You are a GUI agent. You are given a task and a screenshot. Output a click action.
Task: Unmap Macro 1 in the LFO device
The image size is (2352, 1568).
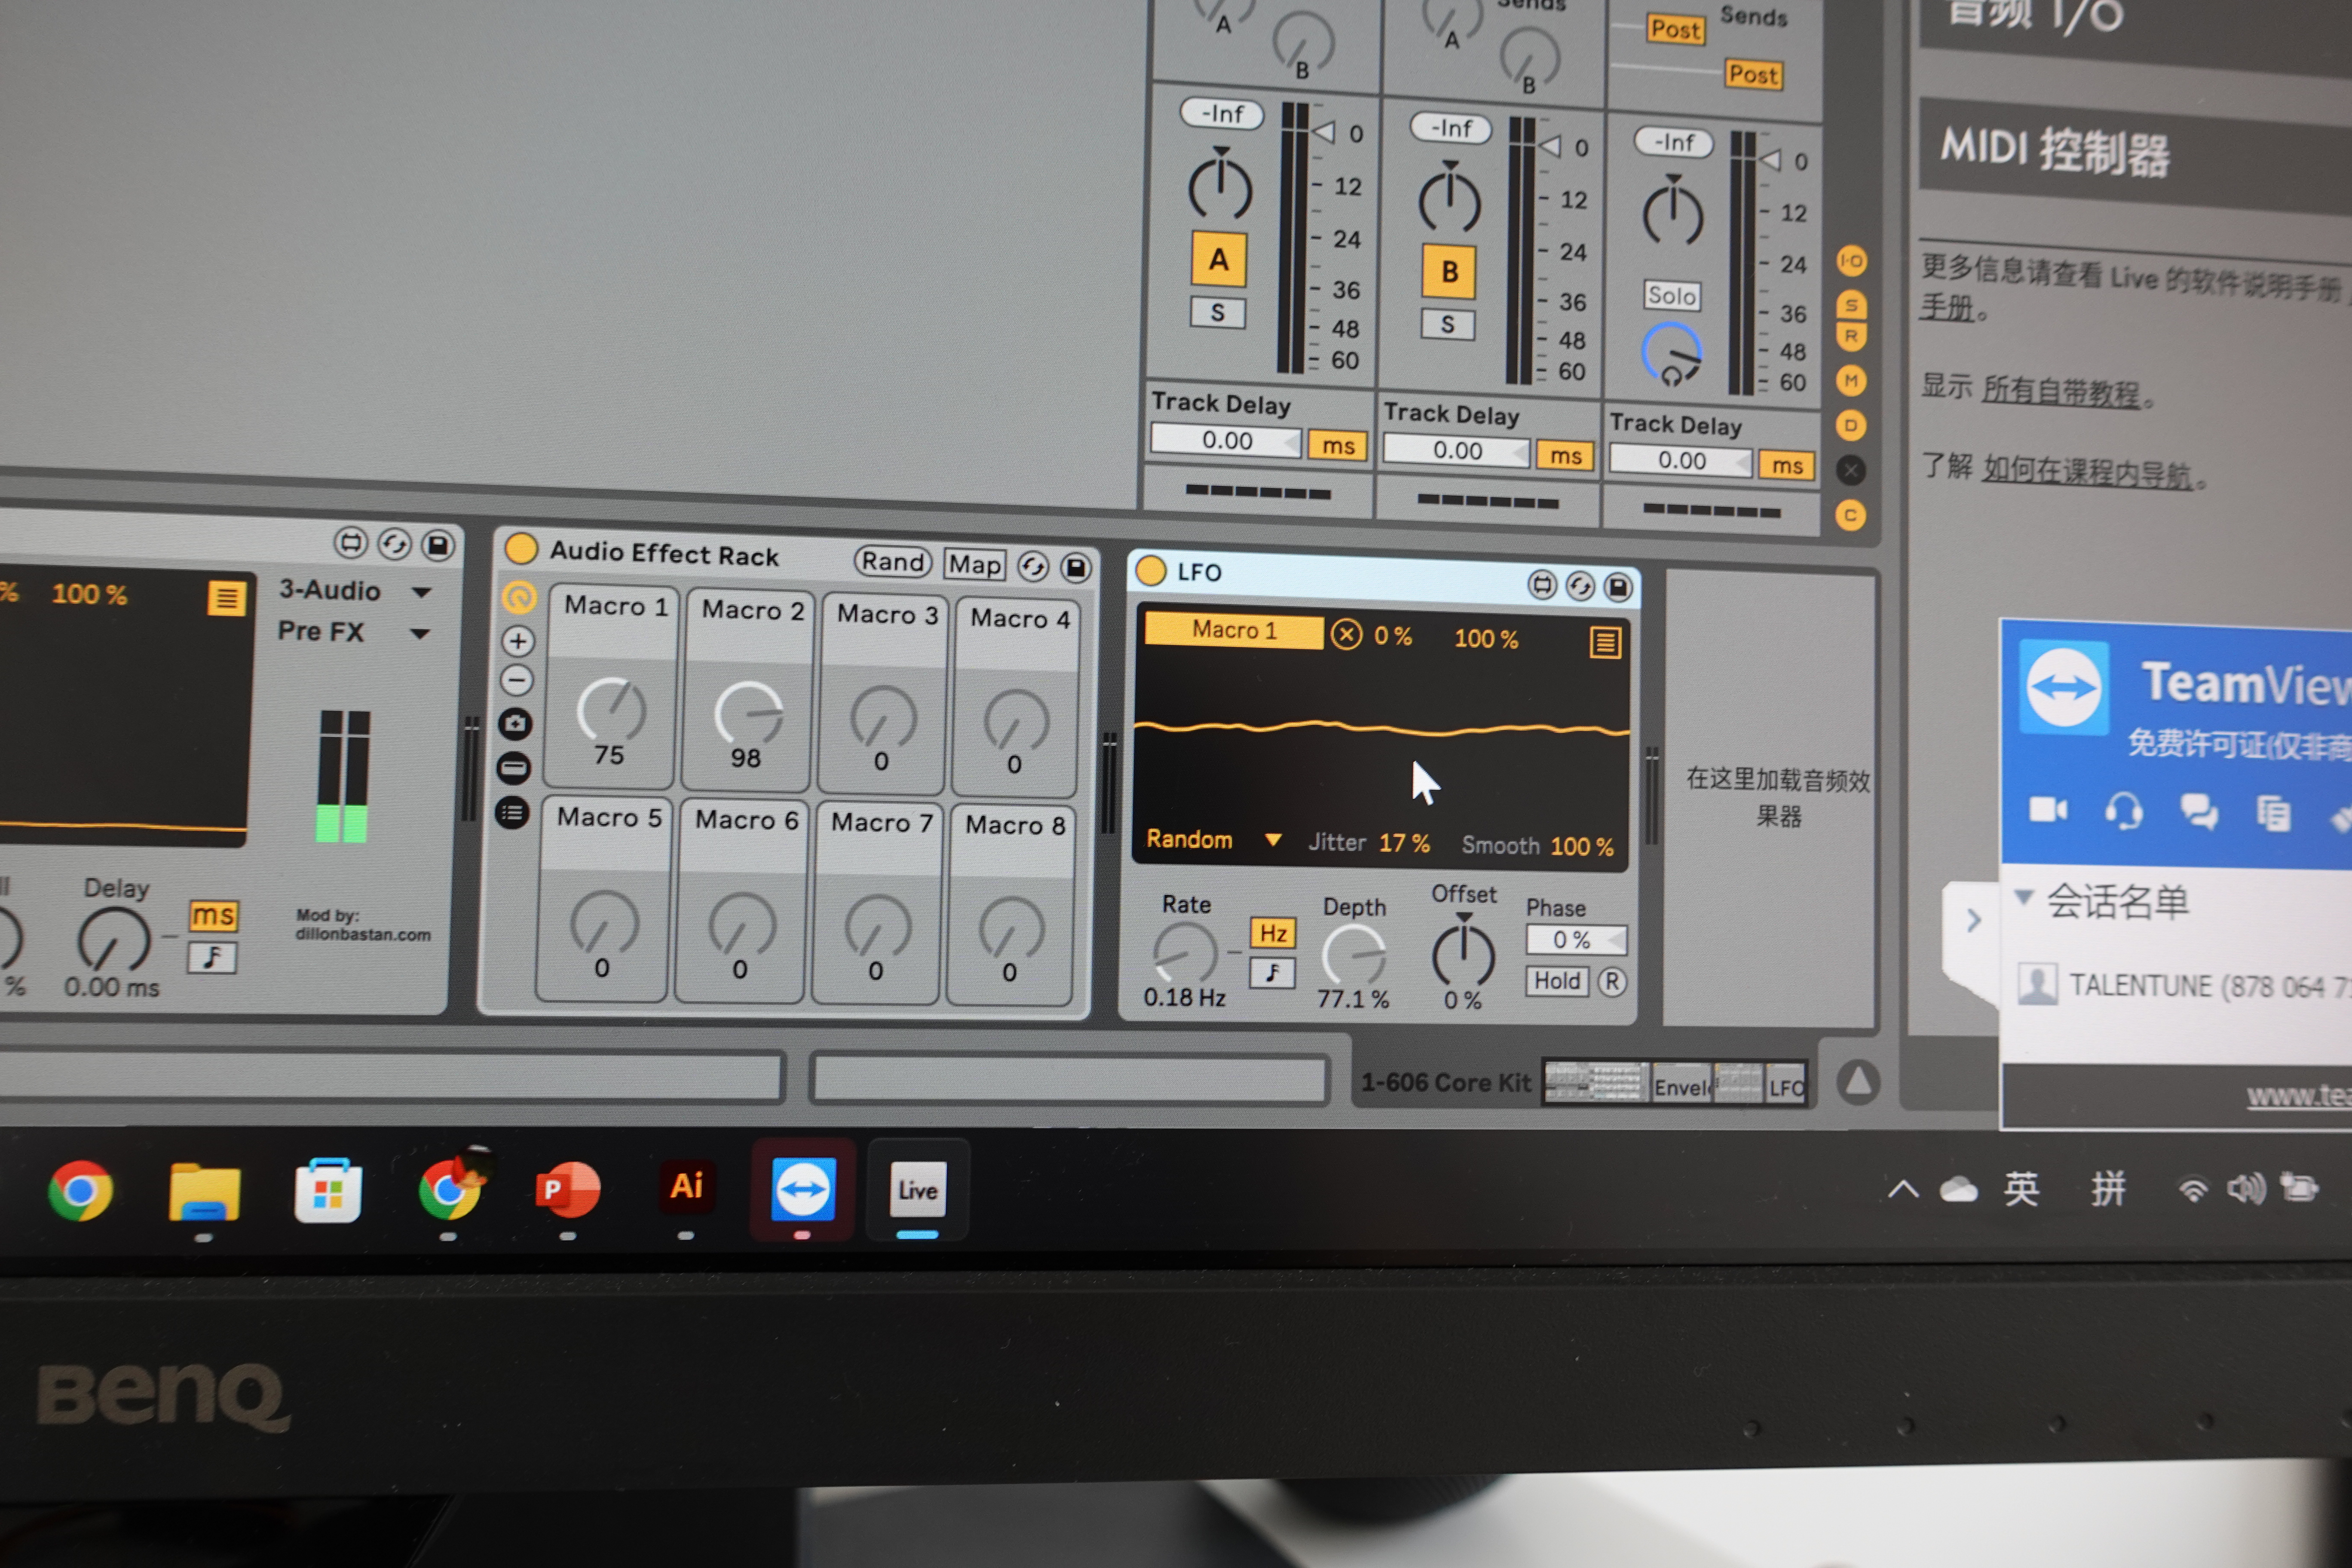pos(1346,634)
